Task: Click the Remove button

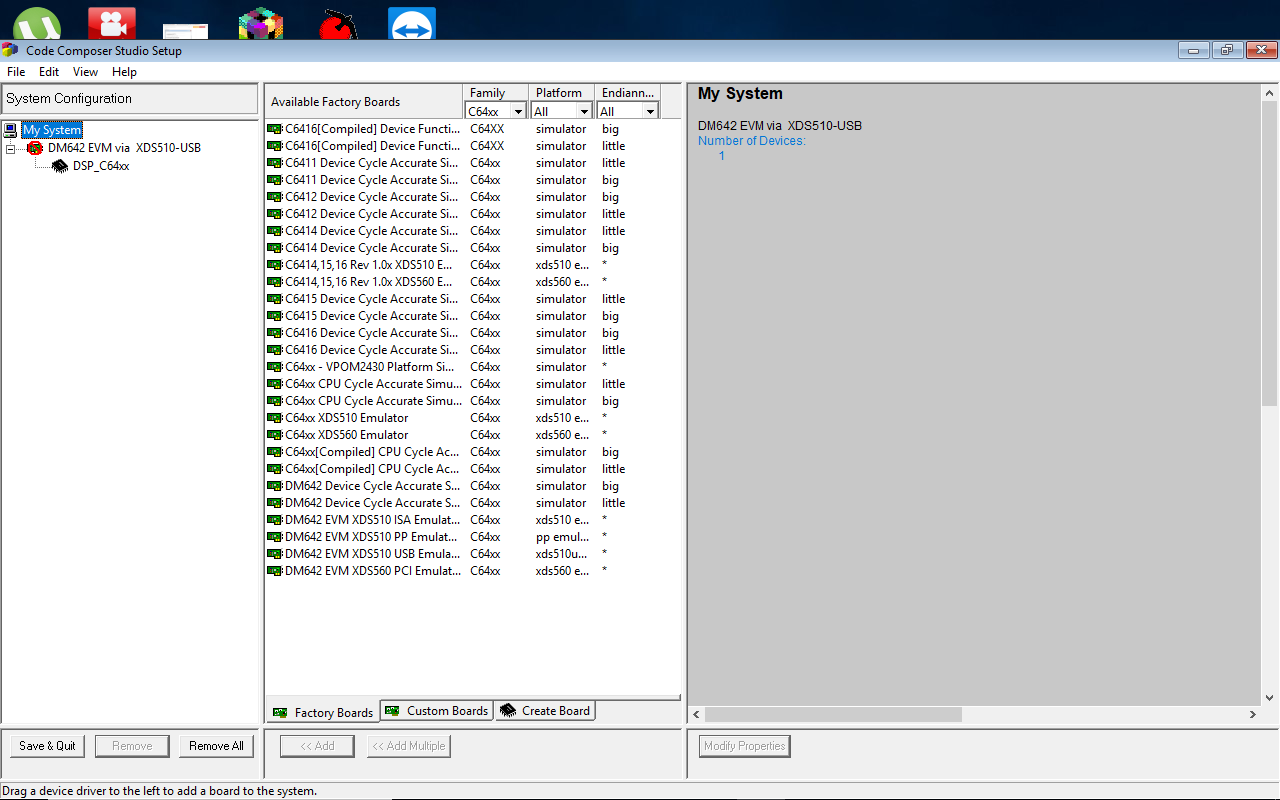Action: tap(132, 746)
